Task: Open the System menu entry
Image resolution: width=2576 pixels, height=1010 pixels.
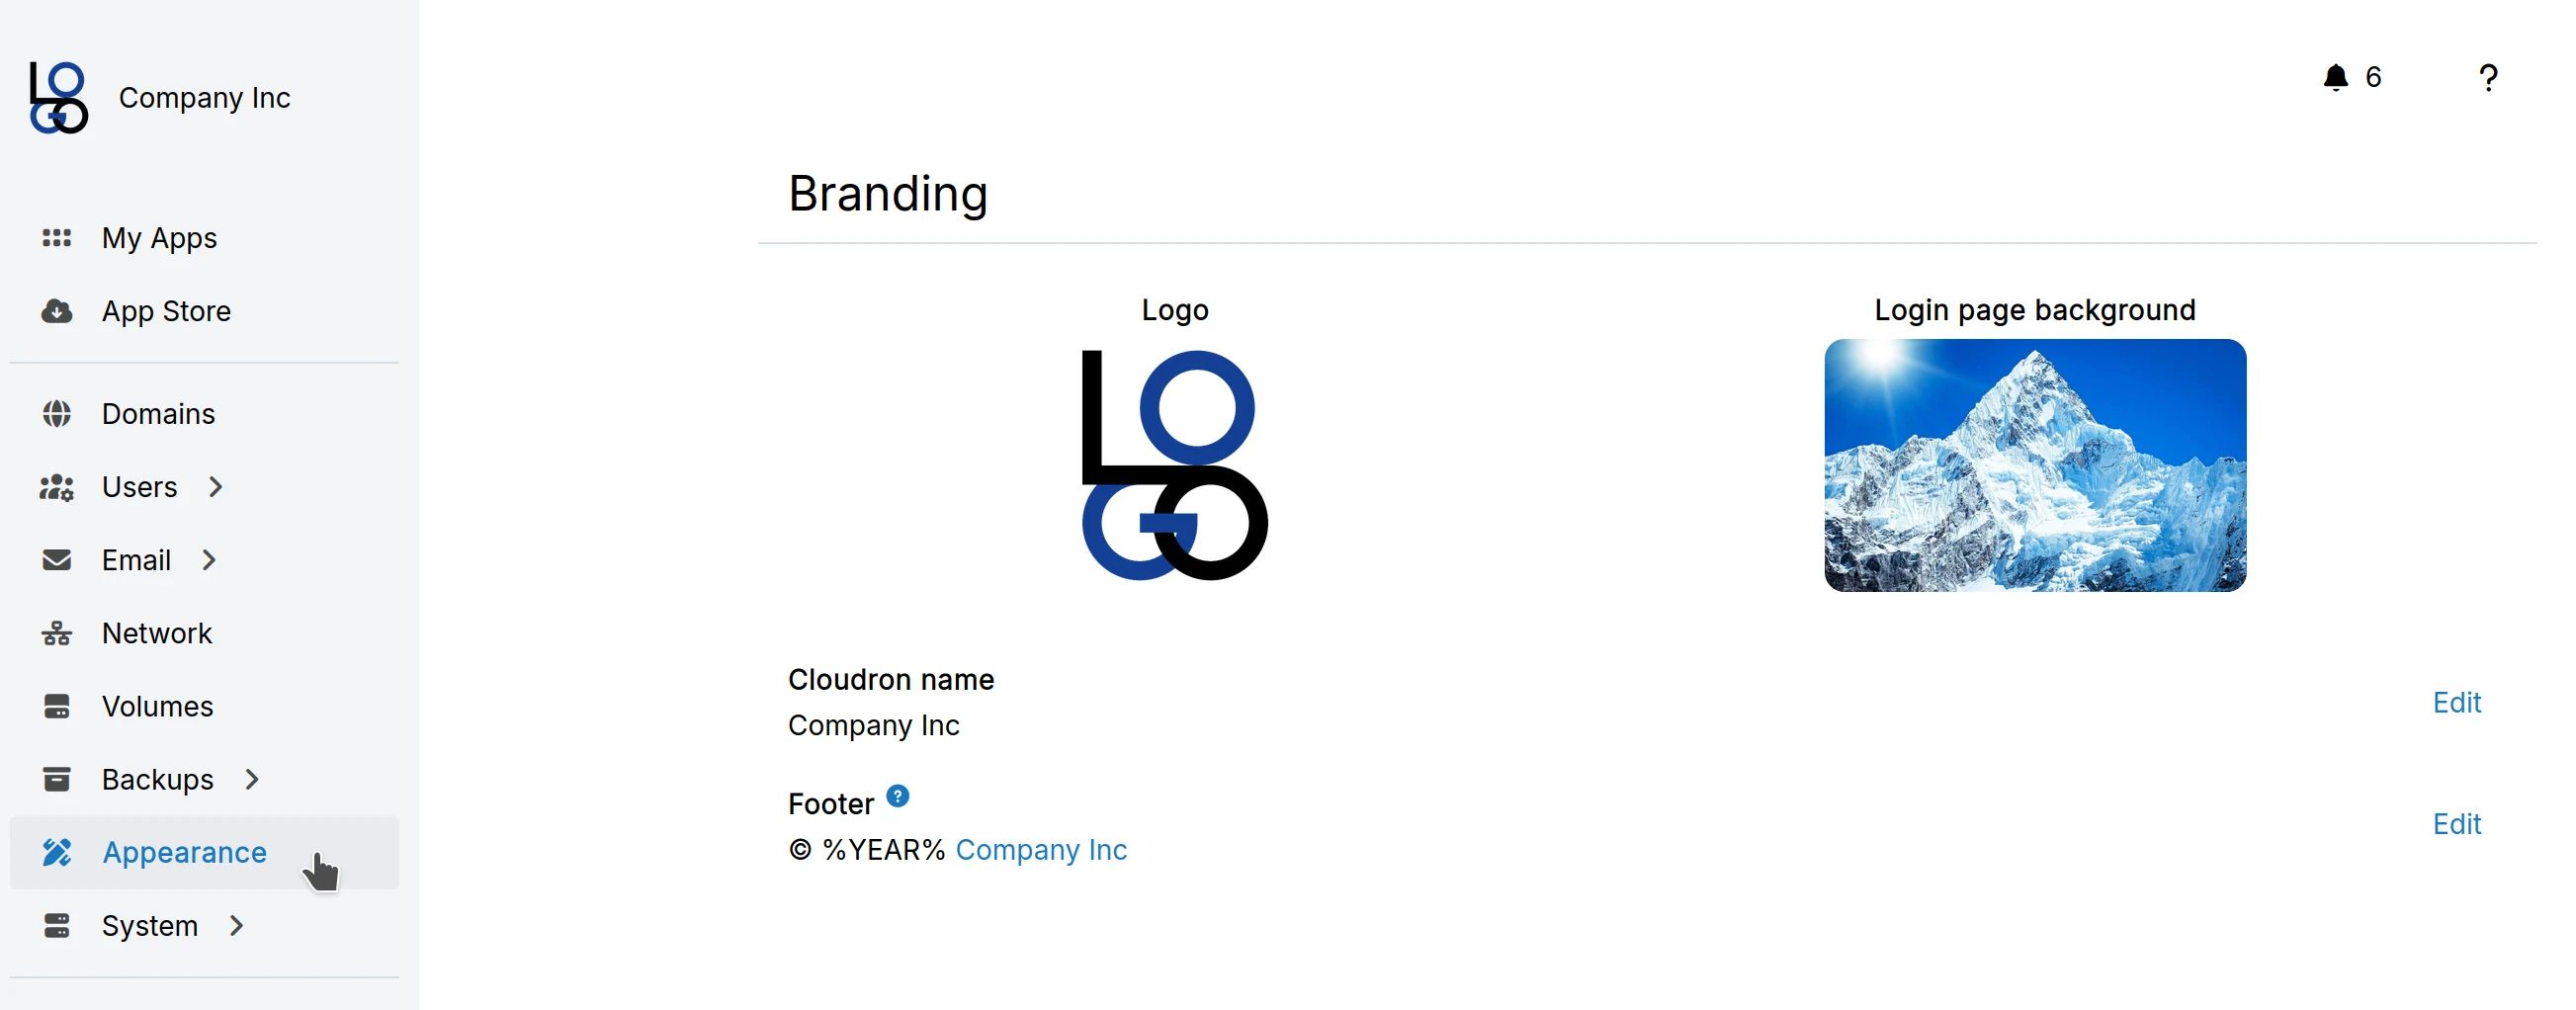Action: point(150,925)
